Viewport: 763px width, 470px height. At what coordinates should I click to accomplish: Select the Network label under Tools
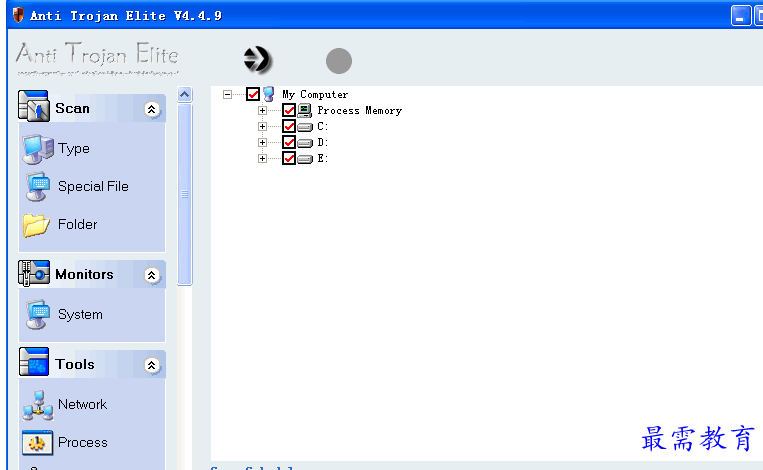pos(82,404)
